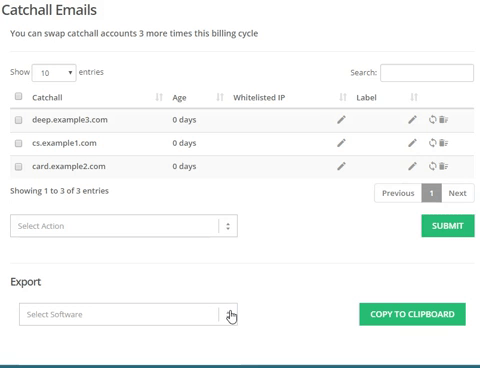Check the deep.example3.com row checkbox
The image size is (480, 368).
coord(19,120)
